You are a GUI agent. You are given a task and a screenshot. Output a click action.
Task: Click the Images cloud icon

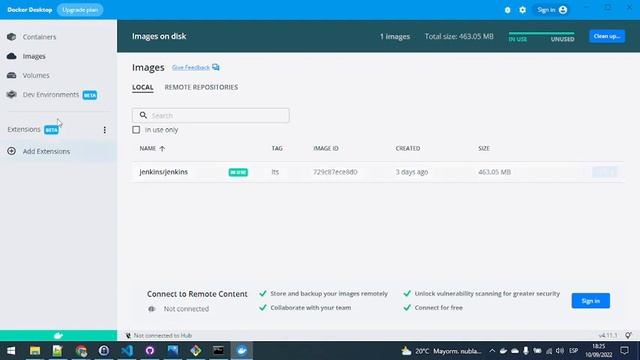point(11,56)
